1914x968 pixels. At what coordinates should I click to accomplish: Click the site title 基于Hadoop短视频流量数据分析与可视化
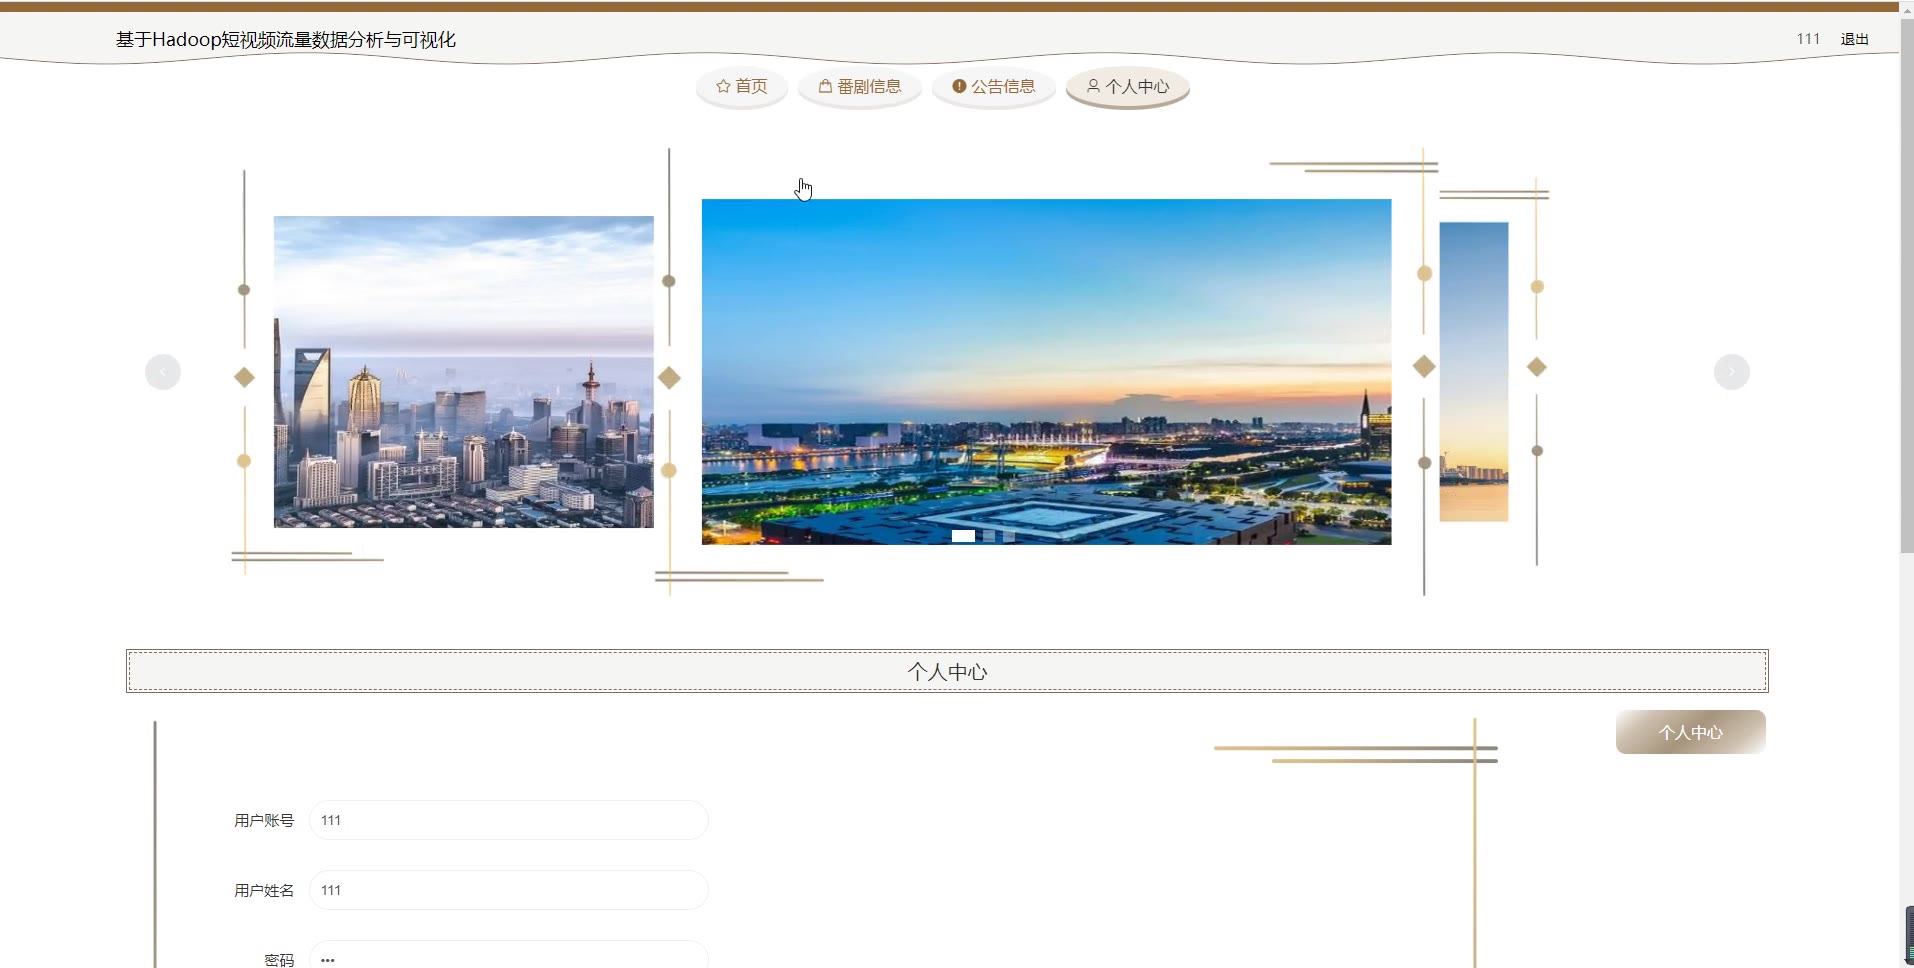click(x=286, y=40)
